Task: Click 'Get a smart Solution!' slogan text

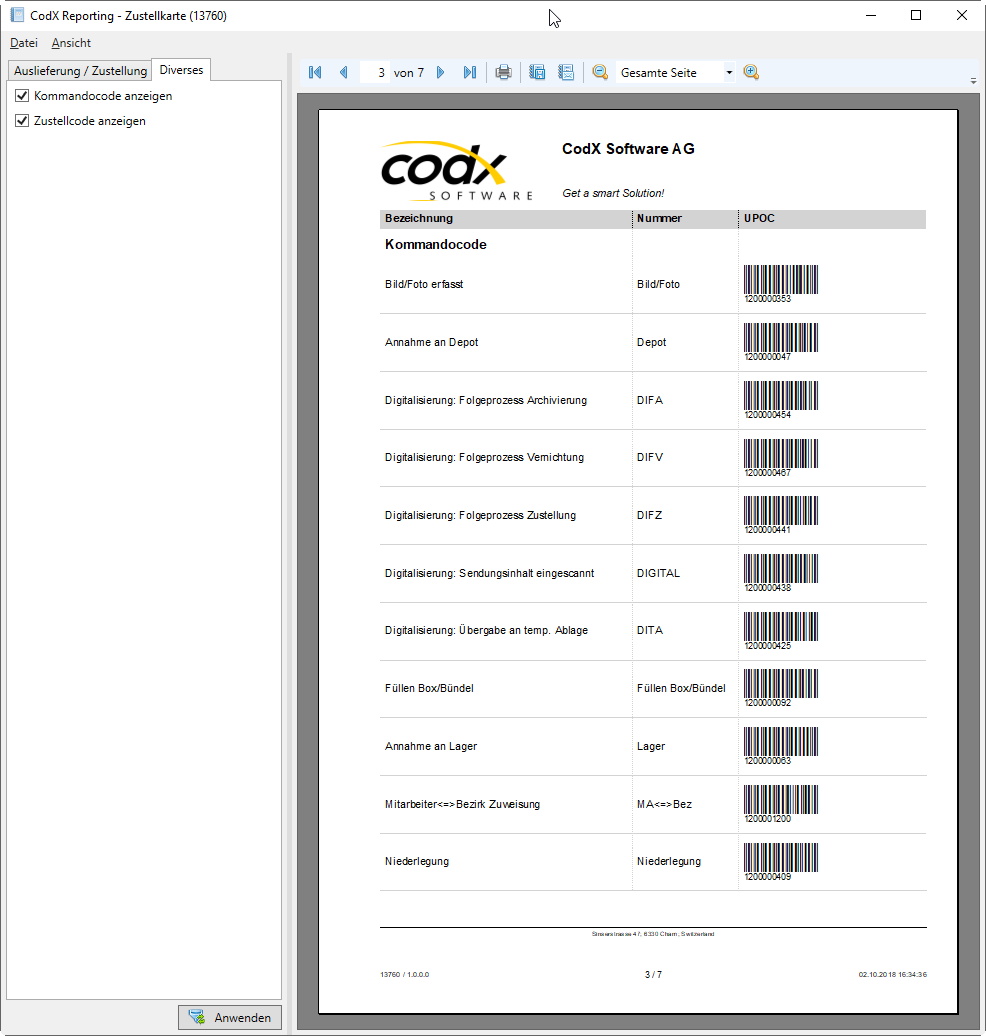Action: [613, 194]
